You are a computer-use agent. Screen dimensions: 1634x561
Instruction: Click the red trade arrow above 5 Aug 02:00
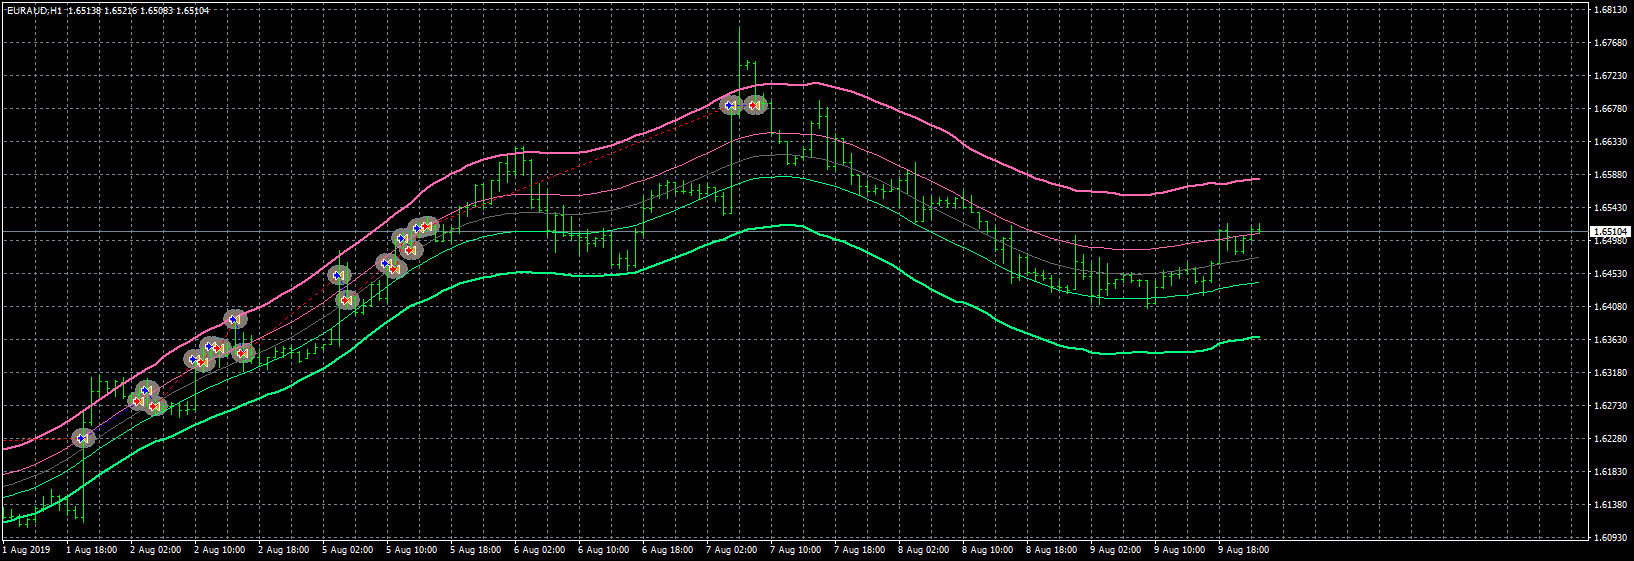[x=346, y=299]
